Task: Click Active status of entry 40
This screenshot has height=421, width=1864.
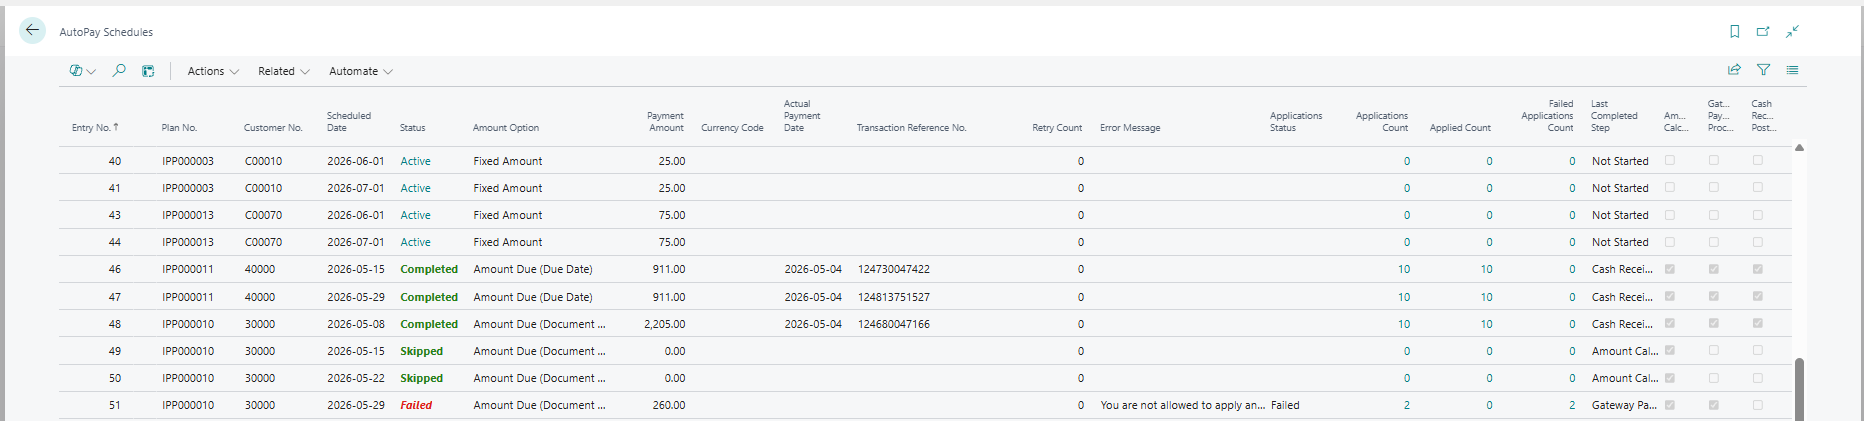Action: point(415,161)
